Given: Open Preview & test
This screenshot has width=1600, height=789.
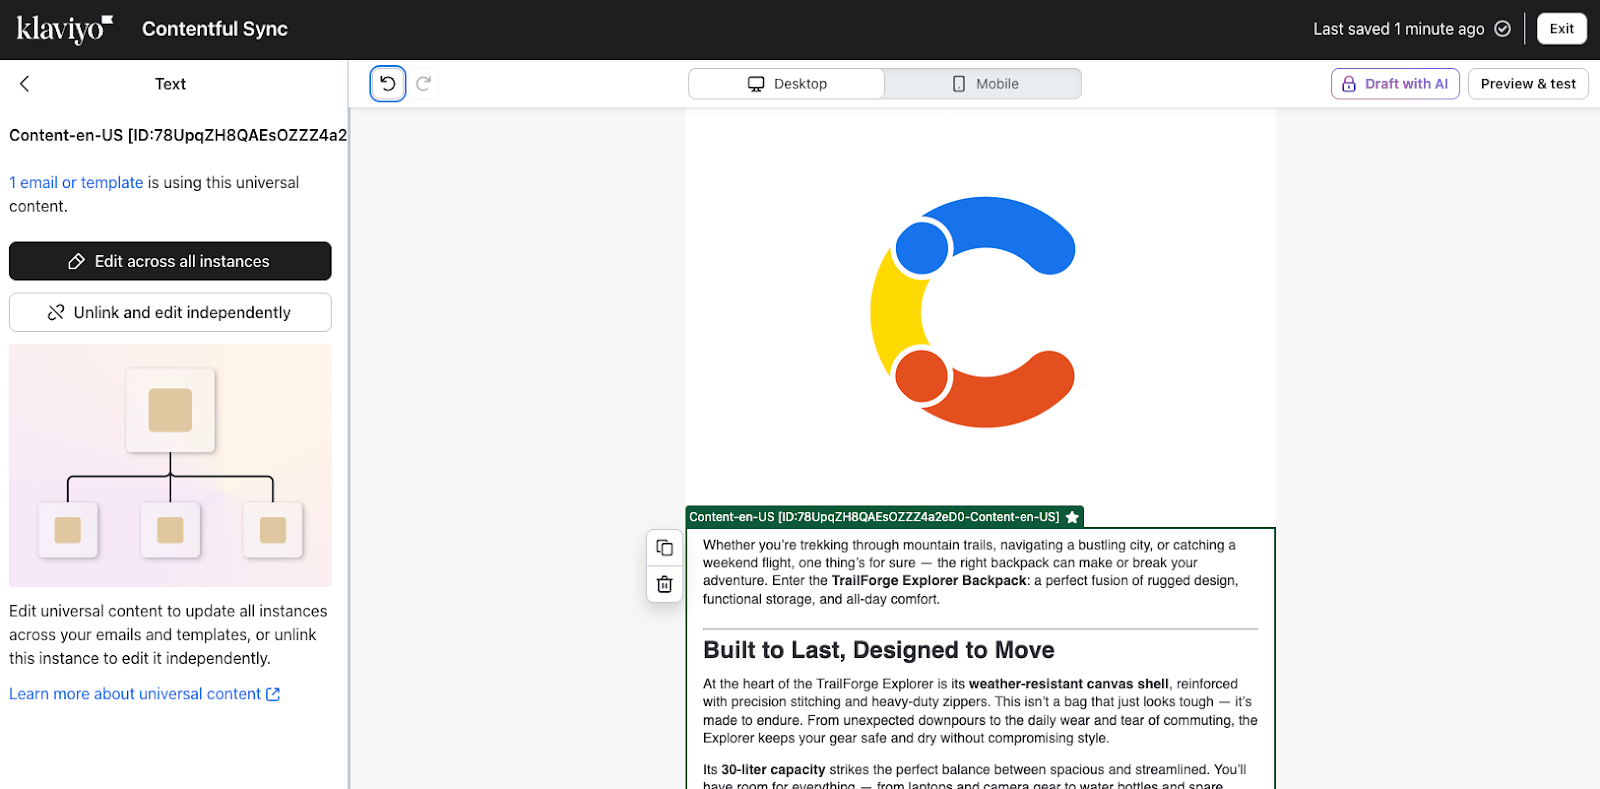Looking at the screenshot, I should pos(1528,84).
